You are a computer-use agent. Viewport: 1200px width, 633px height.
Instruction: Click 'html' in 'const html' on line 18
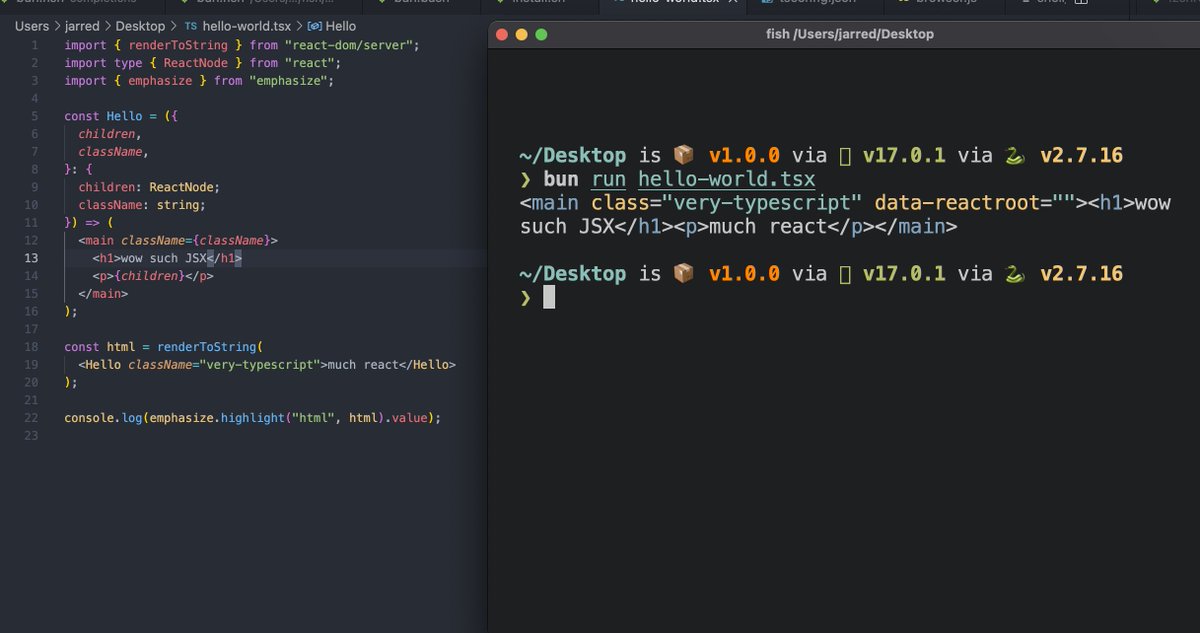121,347
